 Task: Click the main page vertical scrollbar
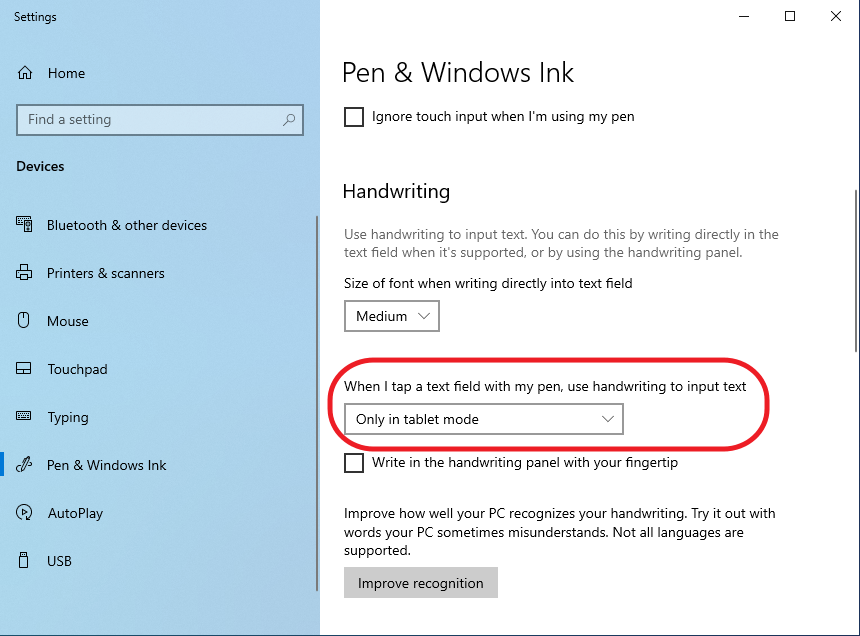tap(856, 271)
